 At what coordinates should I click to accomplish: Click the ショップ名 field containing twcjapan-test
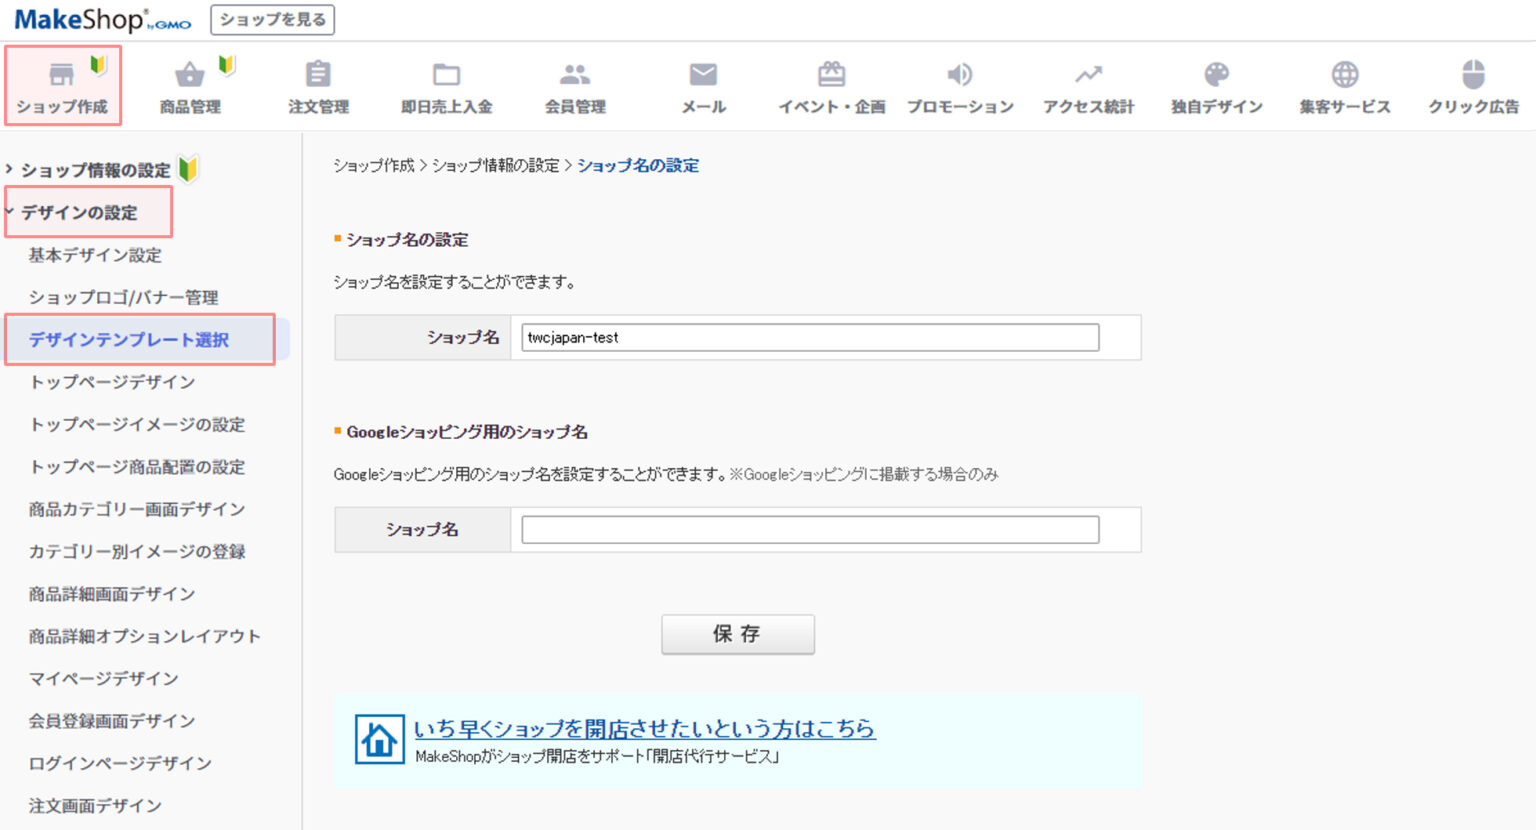pyautogui.click(x=808, y=337)
